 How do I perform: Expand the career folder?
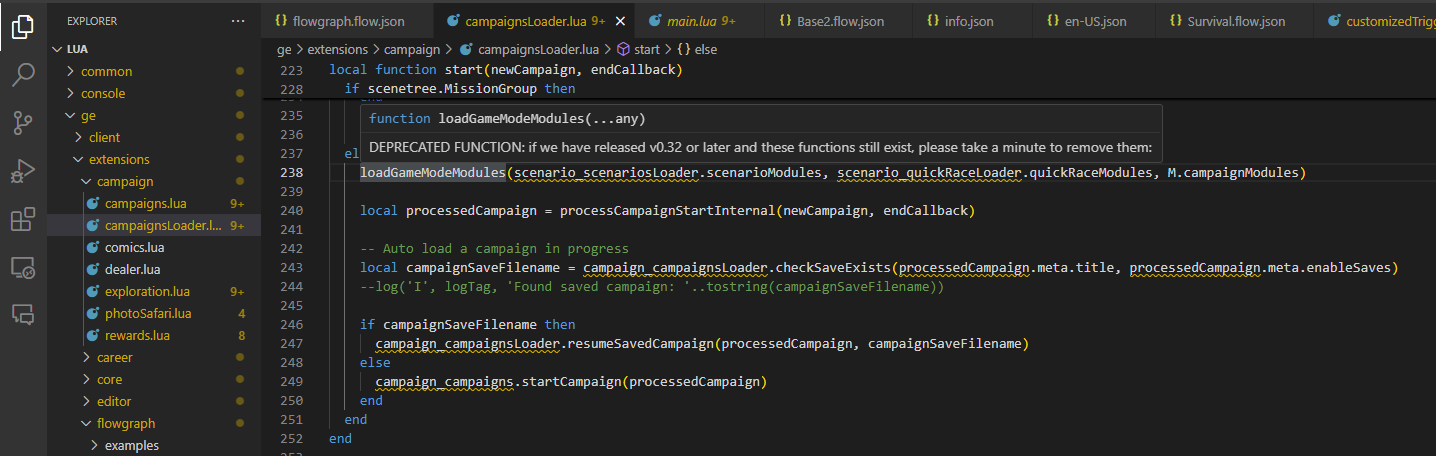click(x=114, y=357)
